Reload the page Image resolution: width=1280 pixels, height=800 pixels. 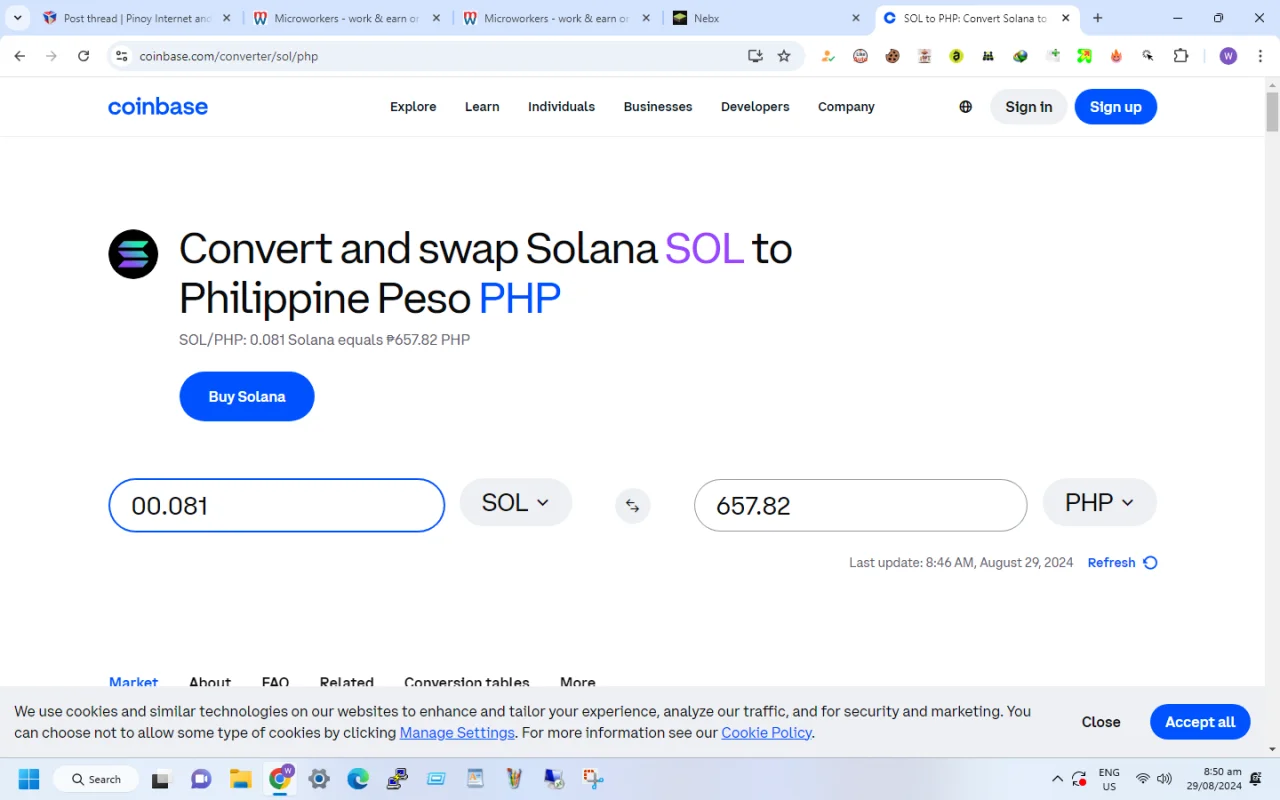tap(84, 56)
